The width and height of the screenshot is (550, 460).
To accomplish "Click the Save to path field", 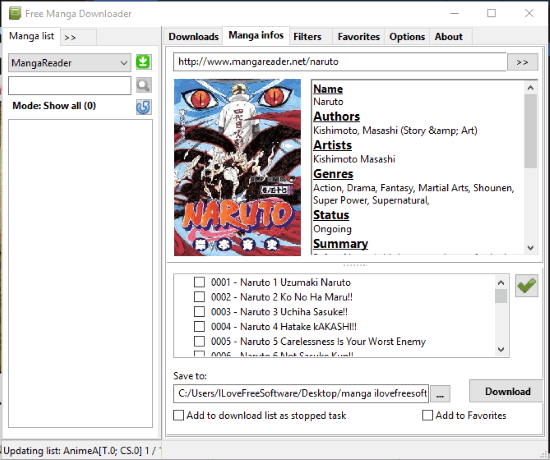I will coord(301,393).
